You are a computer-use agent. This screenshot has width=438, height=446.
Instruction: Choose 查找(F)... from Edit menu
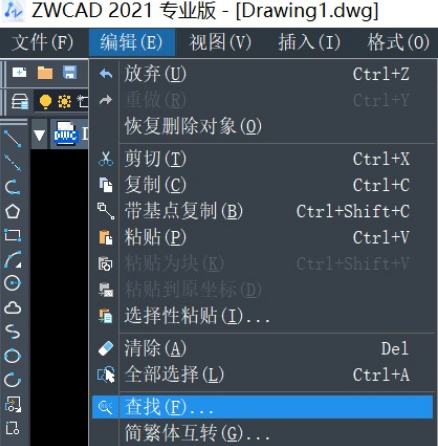[262, 407]
